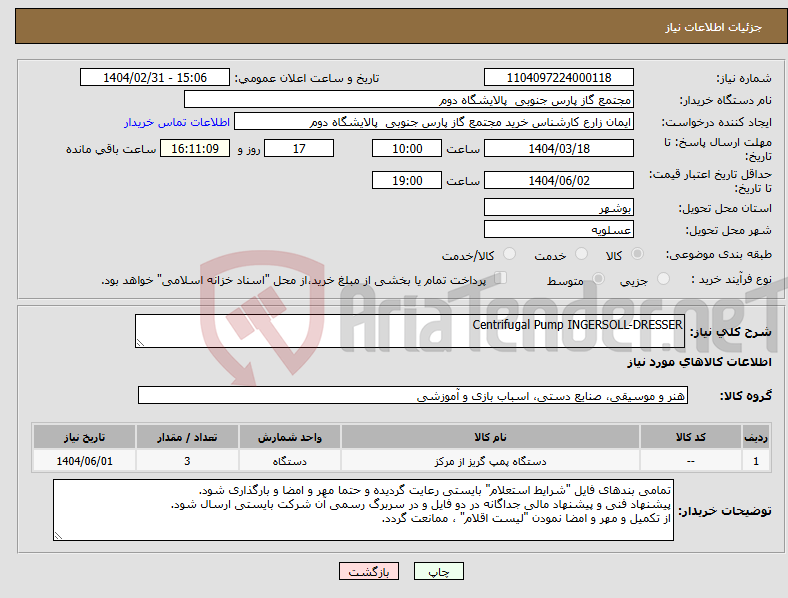The height and width of the screenshot is (598, 788).
Task: Click the remaining days field 17
Action: click(x=299, y=149)
